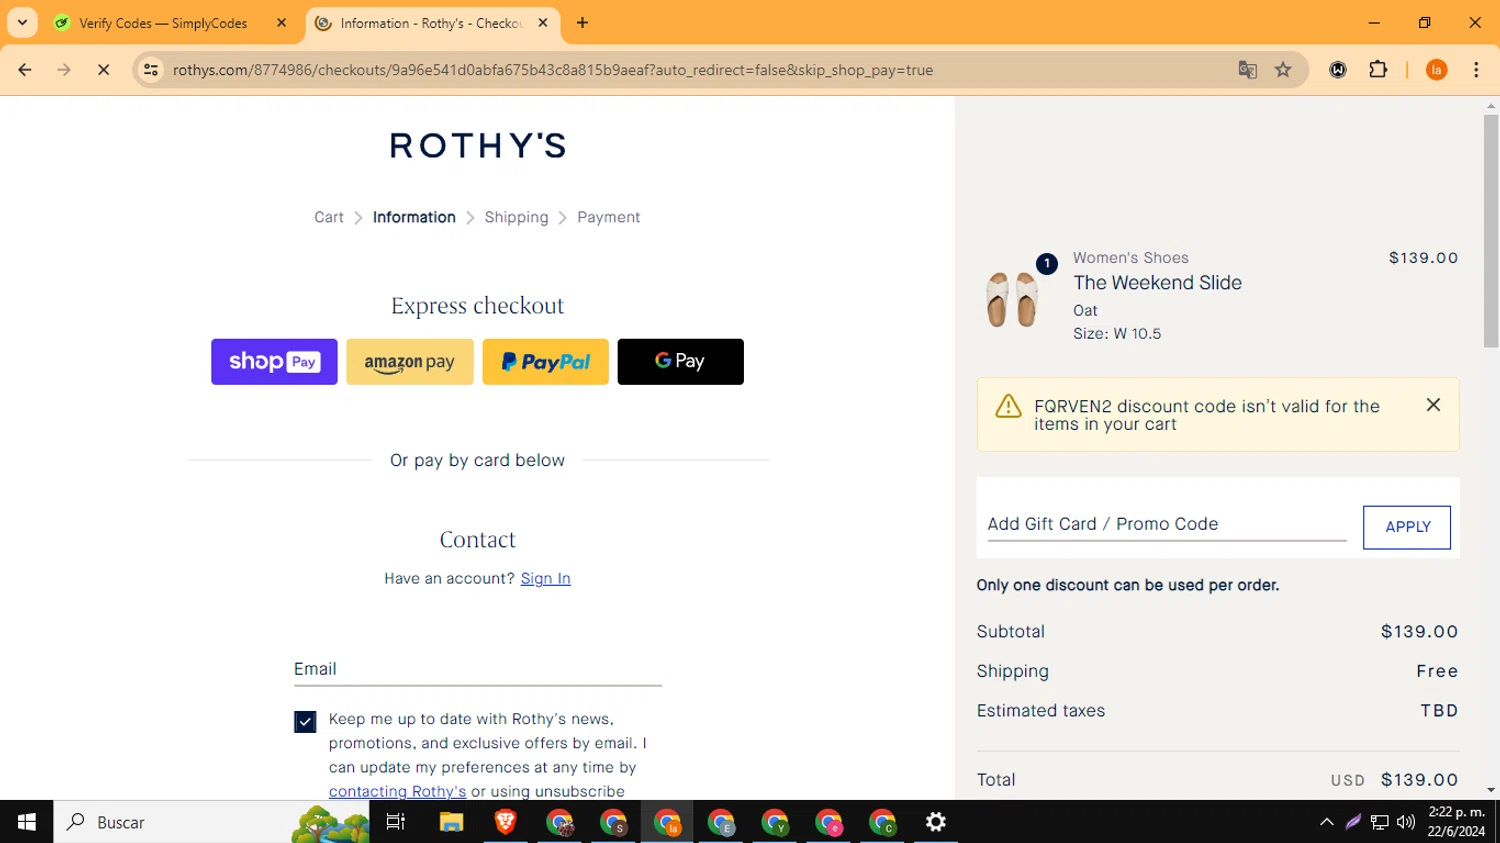Click the address bar URL
The image size is (1500, 843).
coord(553,70)
